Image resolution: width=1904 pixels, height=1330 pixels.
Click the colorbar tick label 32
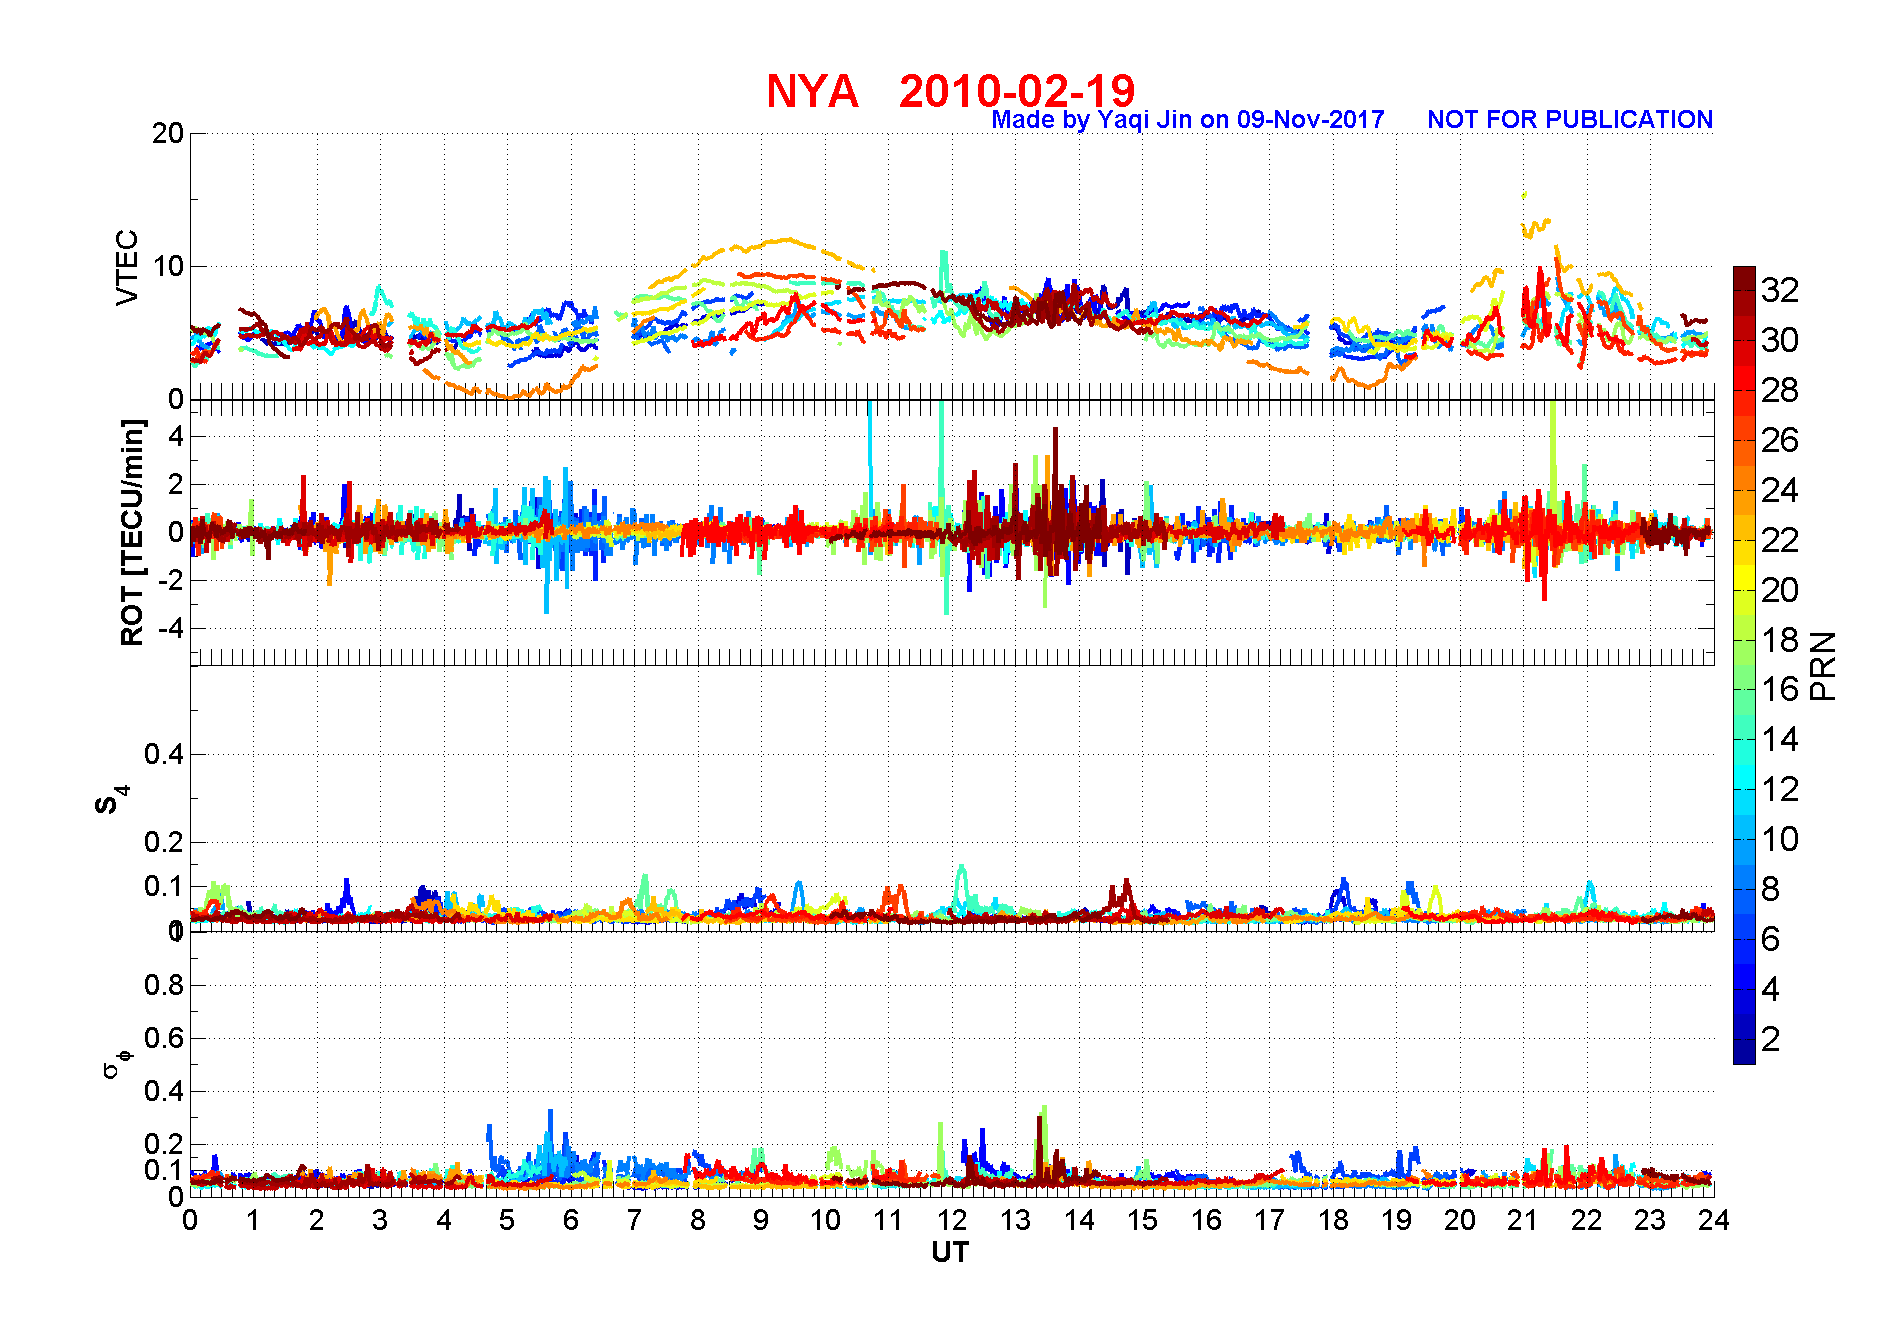click(x=1780, y=290)
